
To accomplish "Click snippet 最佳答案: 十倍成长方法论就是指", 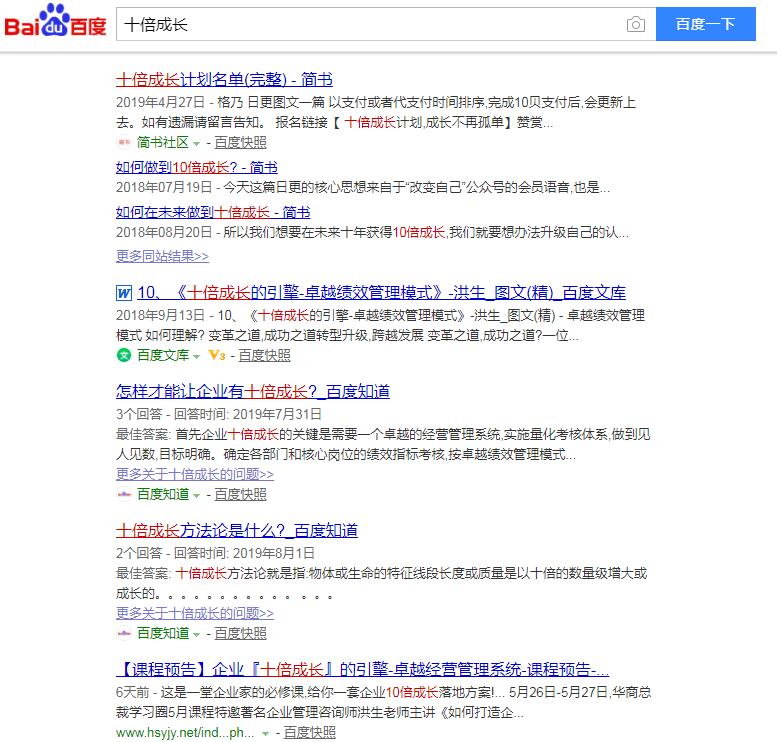I will [382, 583].
